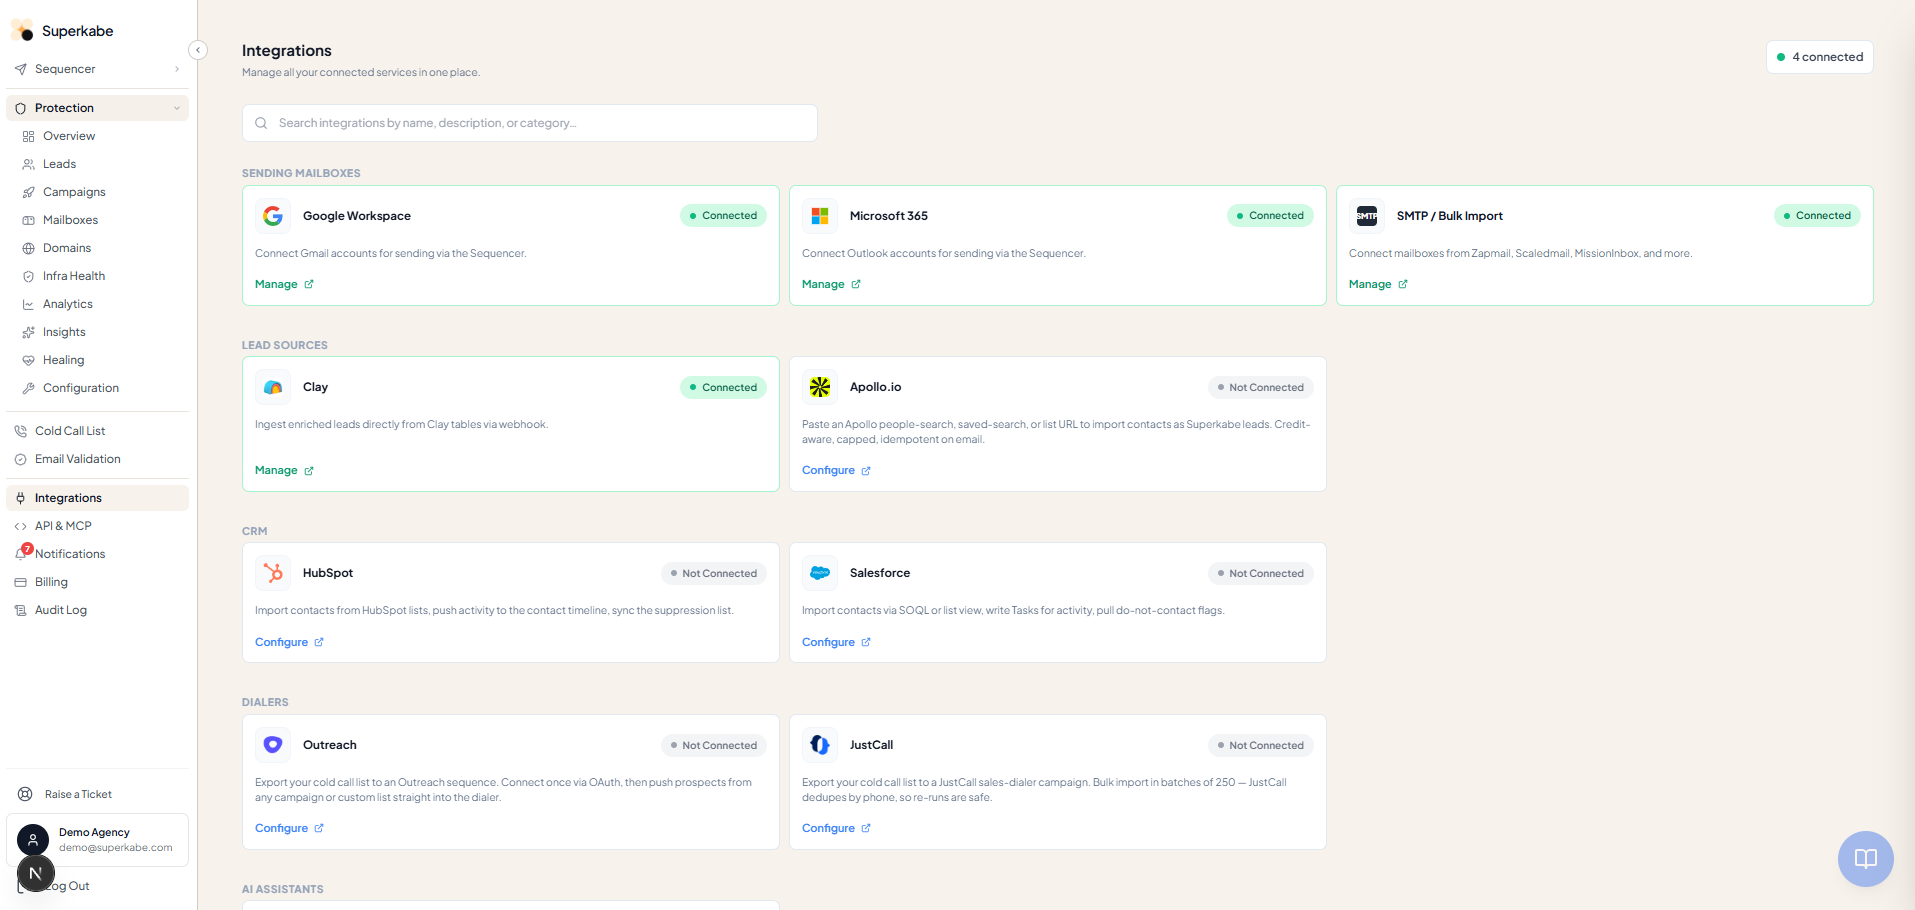The height and width of the screenshot is (910, 1915).
Task: Click the round N badge icon
Action: [36, 873]
